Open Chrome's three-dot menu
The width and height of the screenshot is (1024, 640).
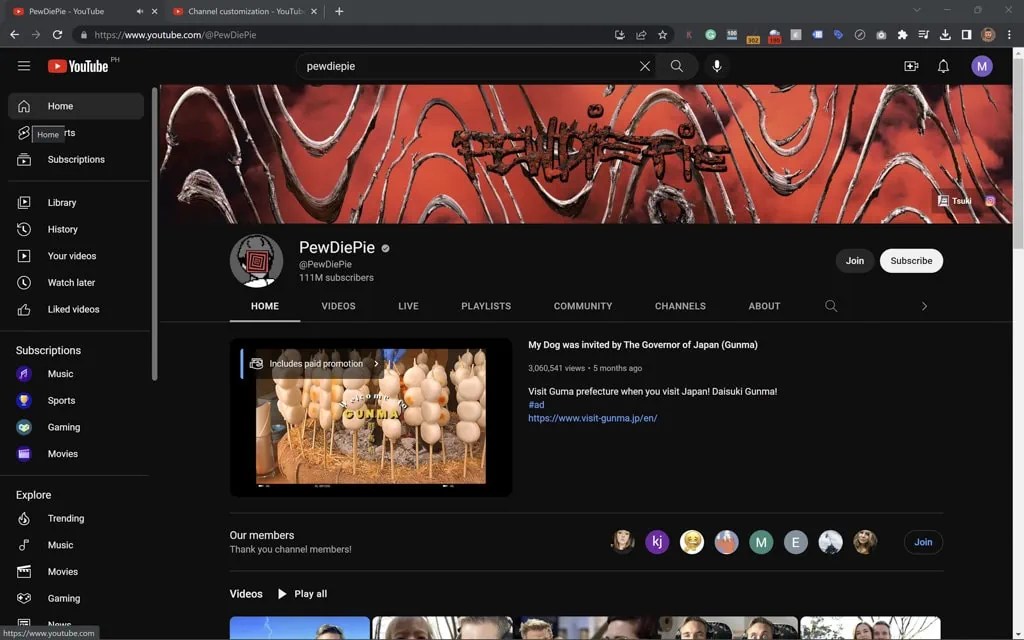click(x=1011, y=34)
